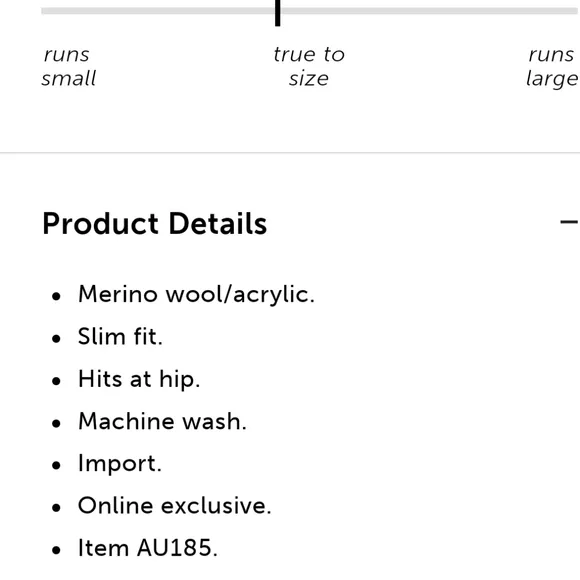Click the "Import." bullet item
The width and height of the screenshot is (580, 580).
pos(120,464)
